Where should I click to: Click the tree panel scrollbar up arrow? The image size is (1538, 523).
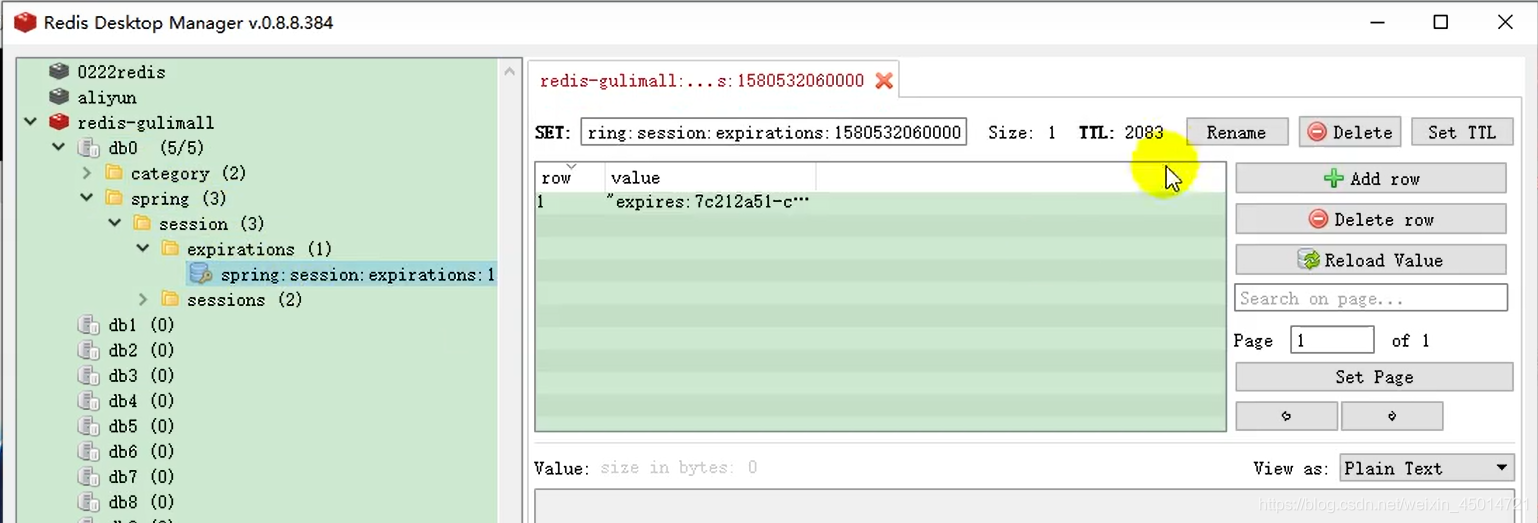[510, 72]
